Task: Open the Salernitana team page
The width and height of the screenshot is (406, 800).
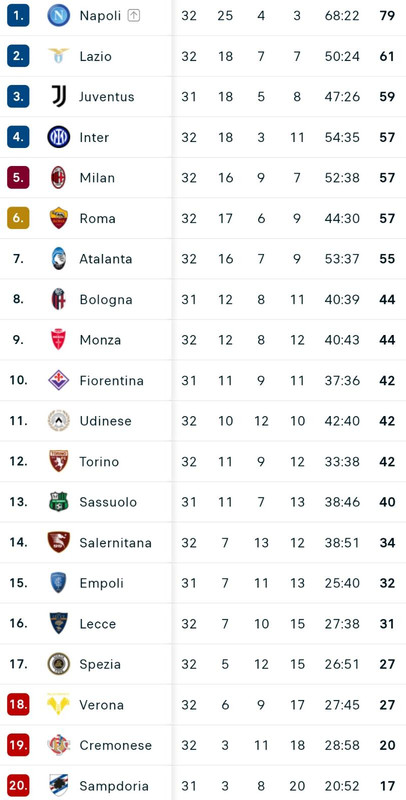Action: 116,542
